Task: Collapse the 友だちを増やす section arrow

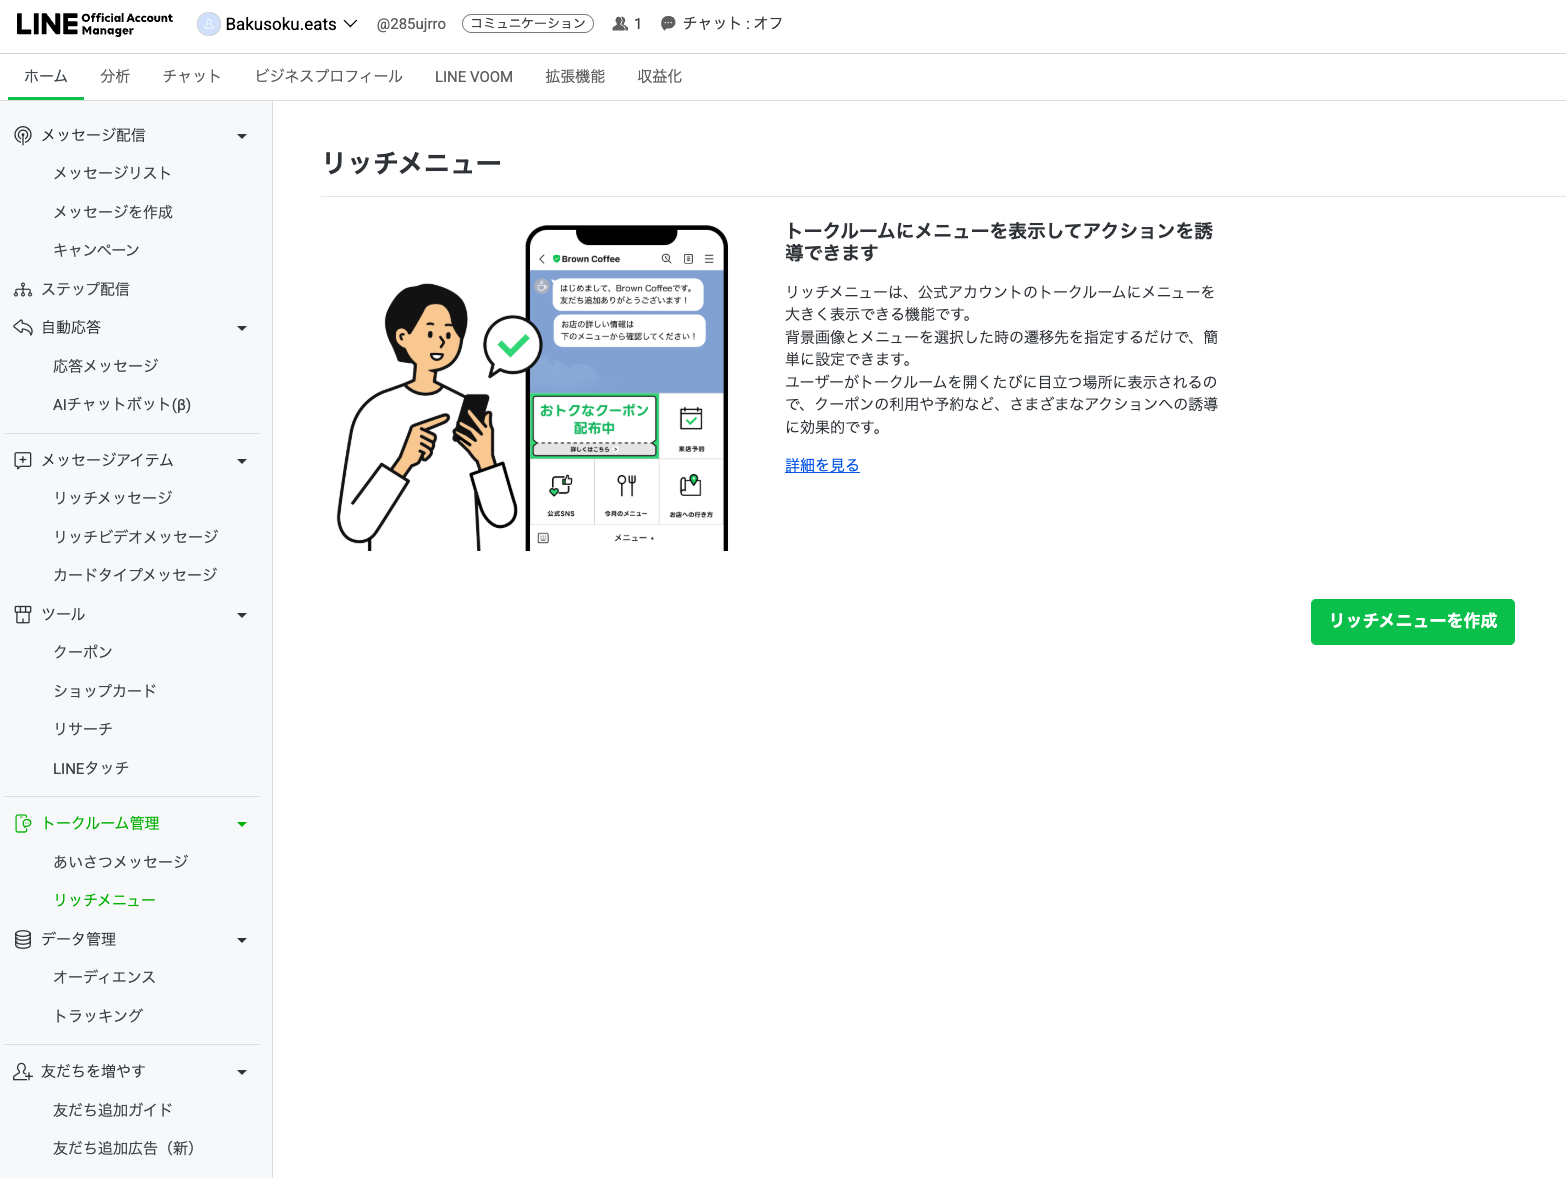Action: point(242,1072)
